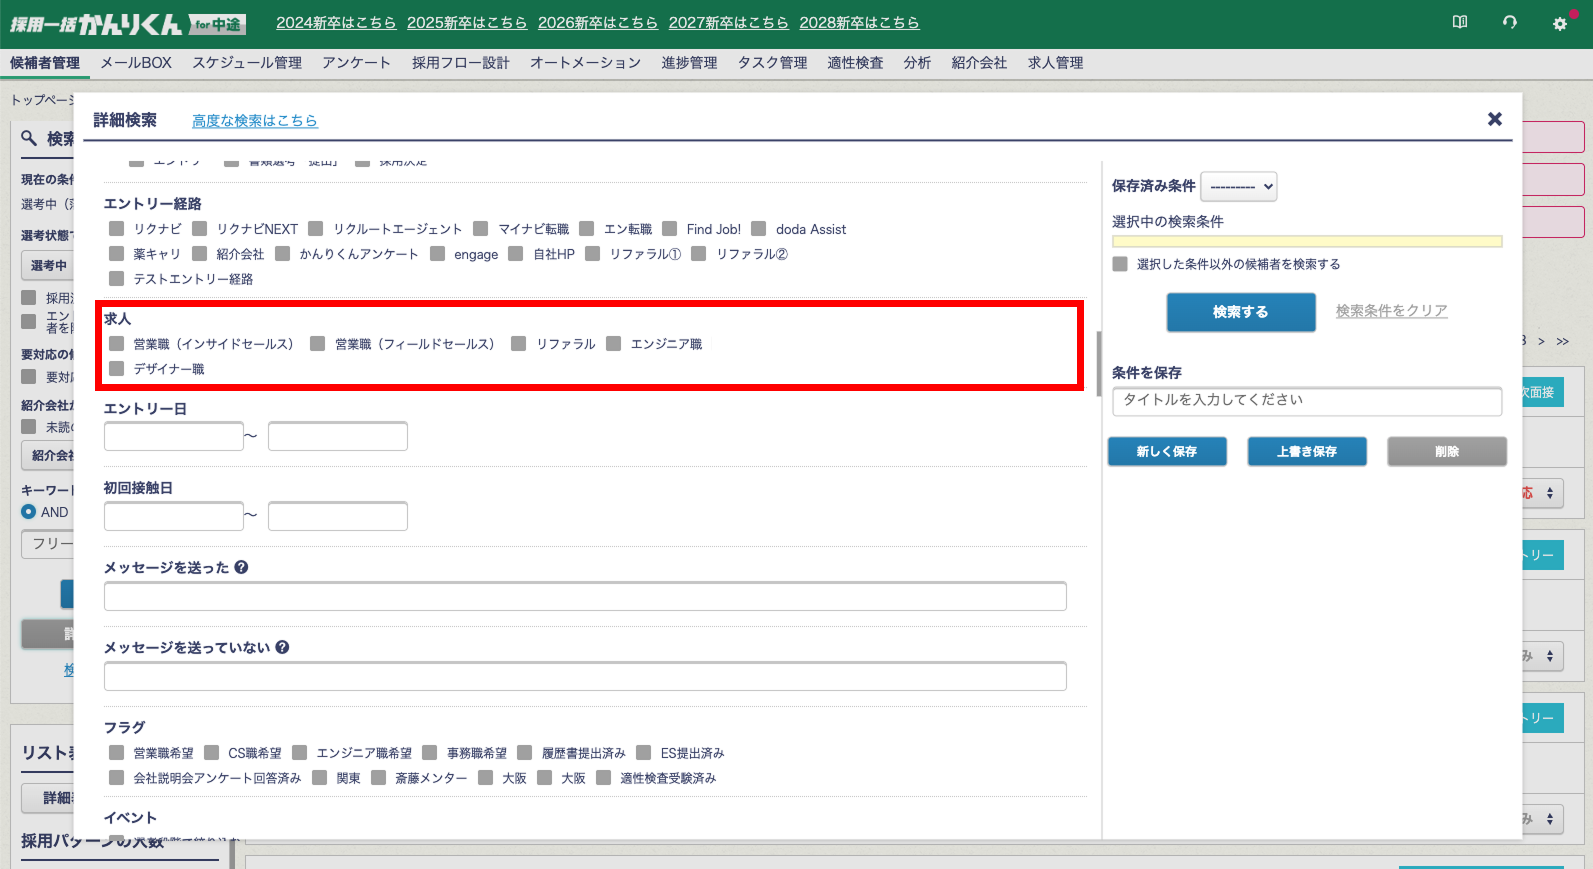Open the 採用フロー設計 menu
Image resolution: width=1593 pixels, height=869 pixels.
click(460, 63)
